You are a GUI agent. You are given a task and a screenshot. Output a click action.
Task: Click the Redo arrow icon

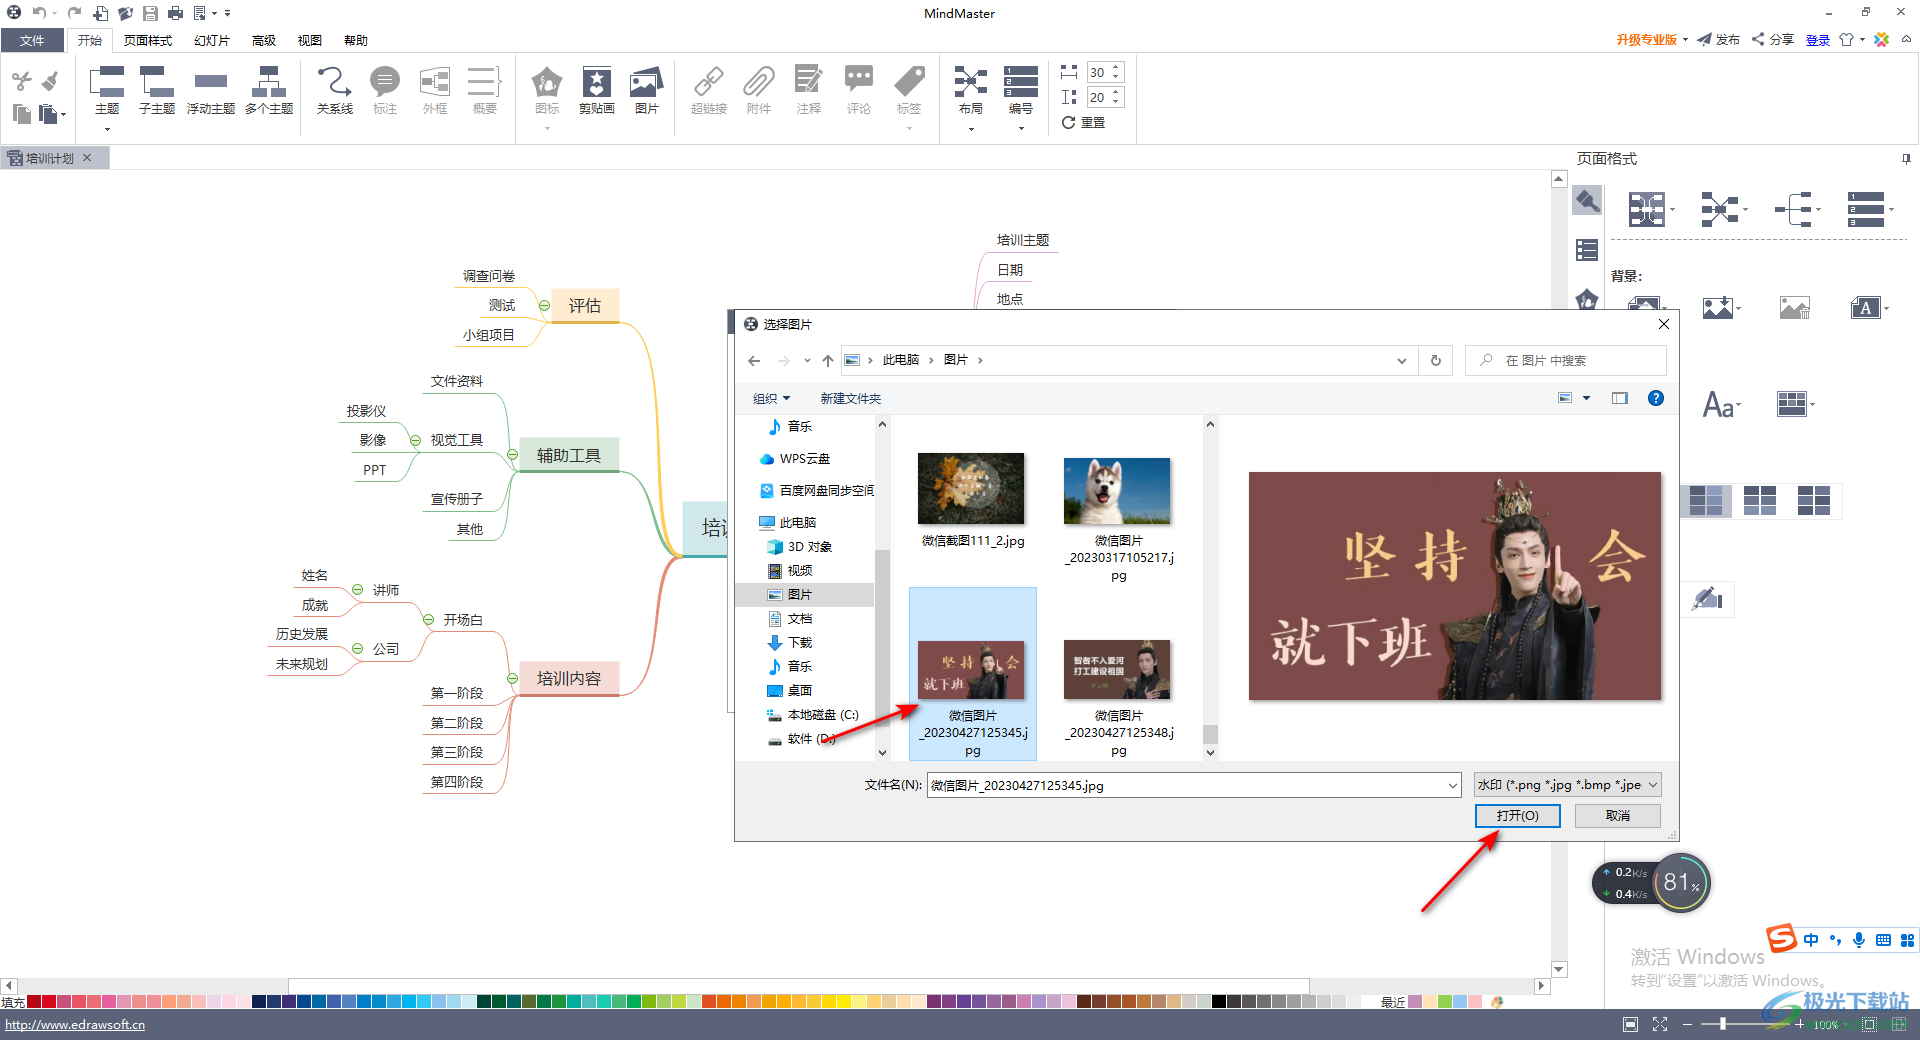tap(74, 13)
